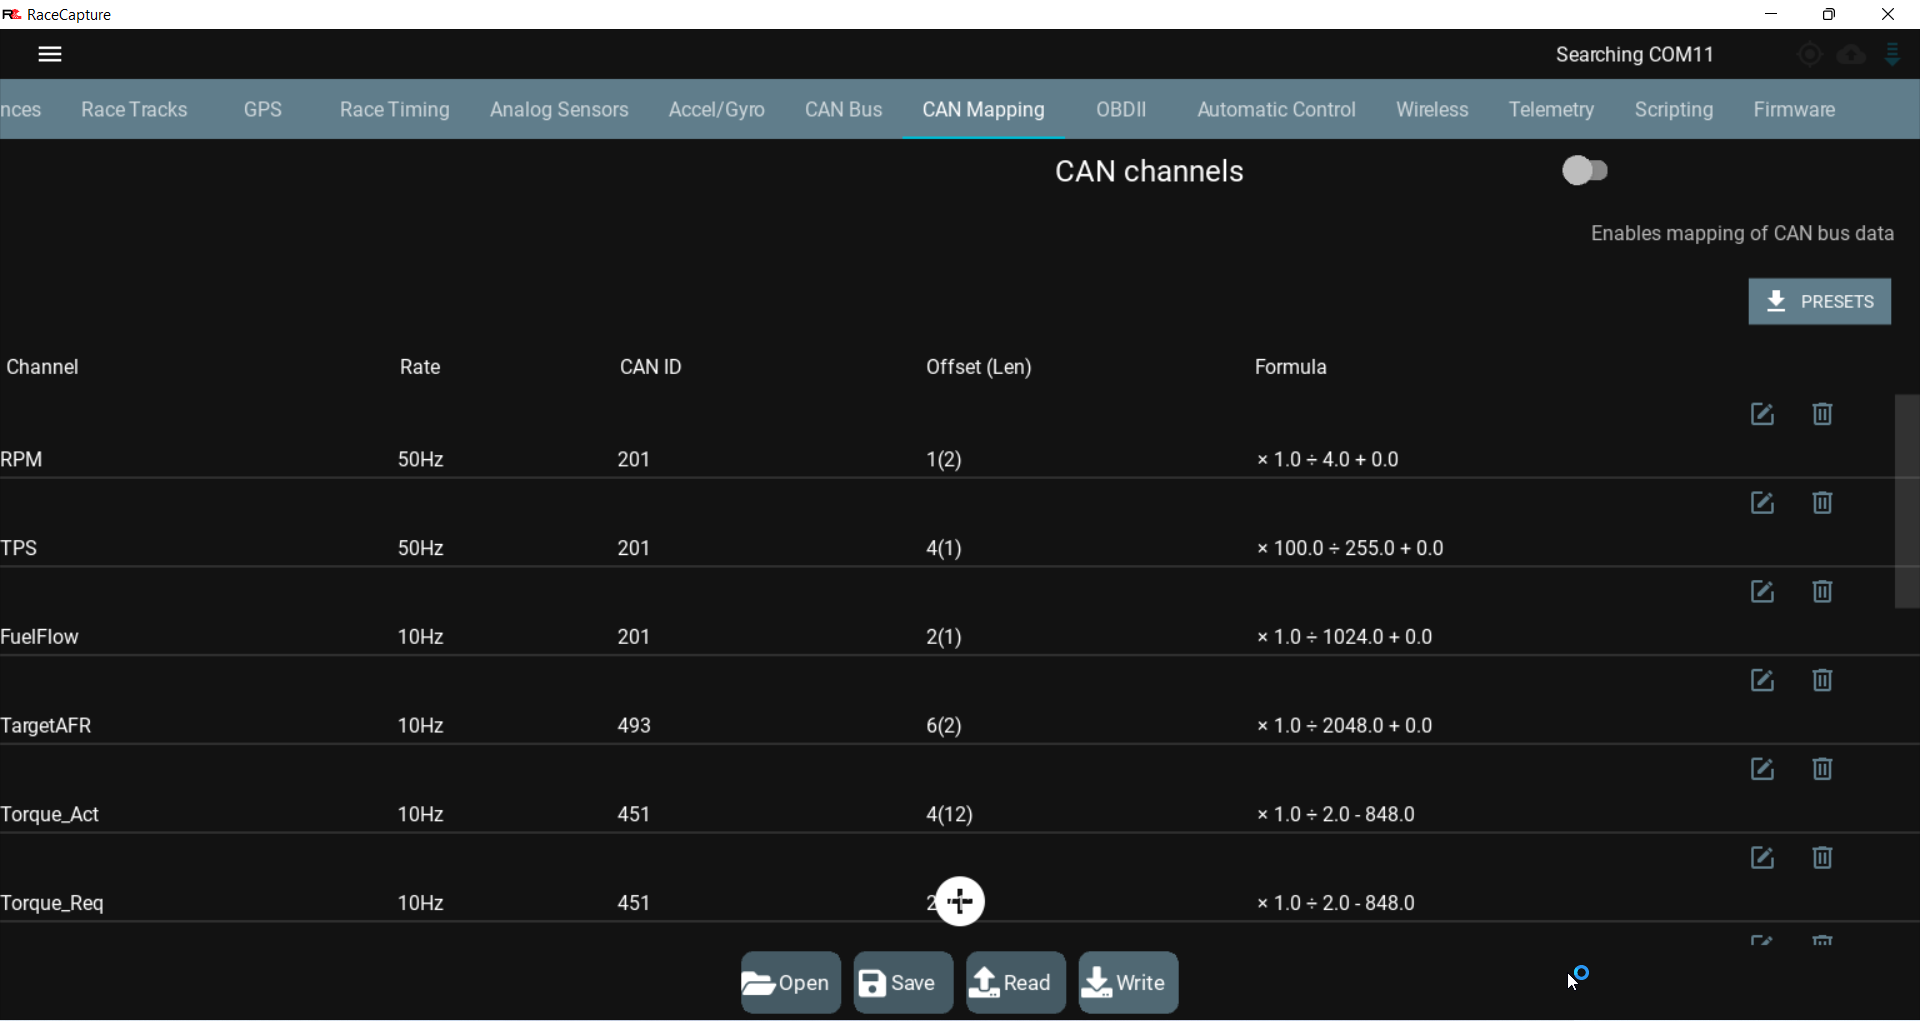This screenshot has height=1021, width=1920.
Task: Click the cloud telemetry status icon
Action: [x=1851, y=55]
